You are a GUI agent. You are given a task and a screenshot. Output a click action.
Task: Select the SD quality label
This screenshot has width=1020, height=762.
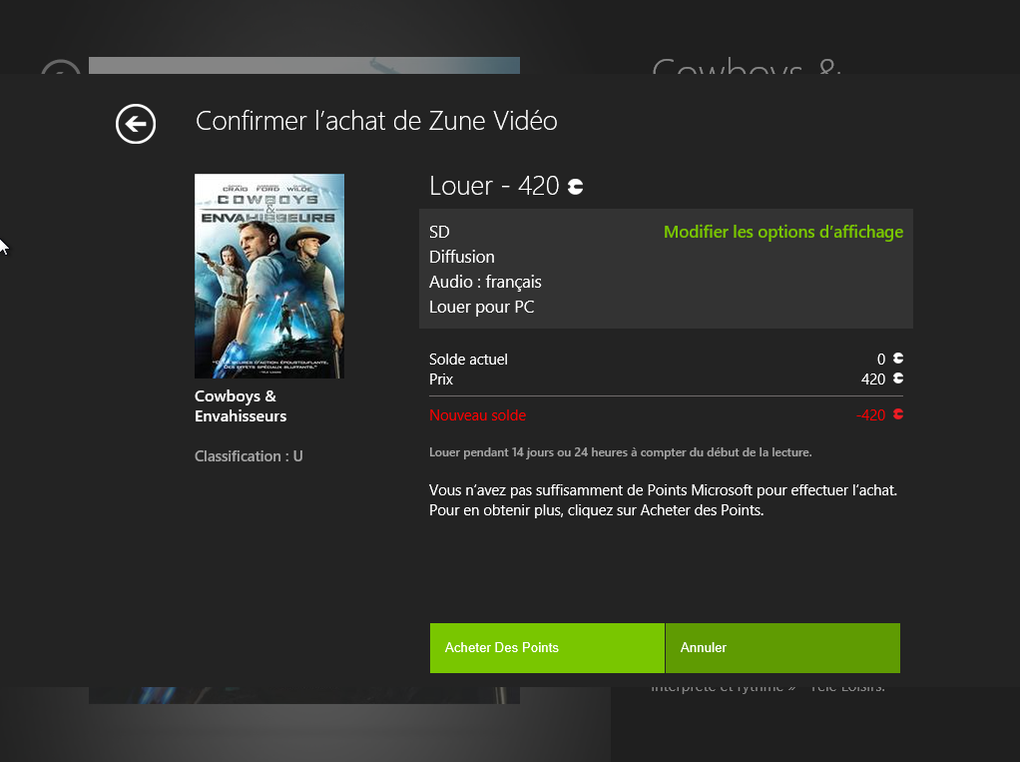(x=439, y=231)
